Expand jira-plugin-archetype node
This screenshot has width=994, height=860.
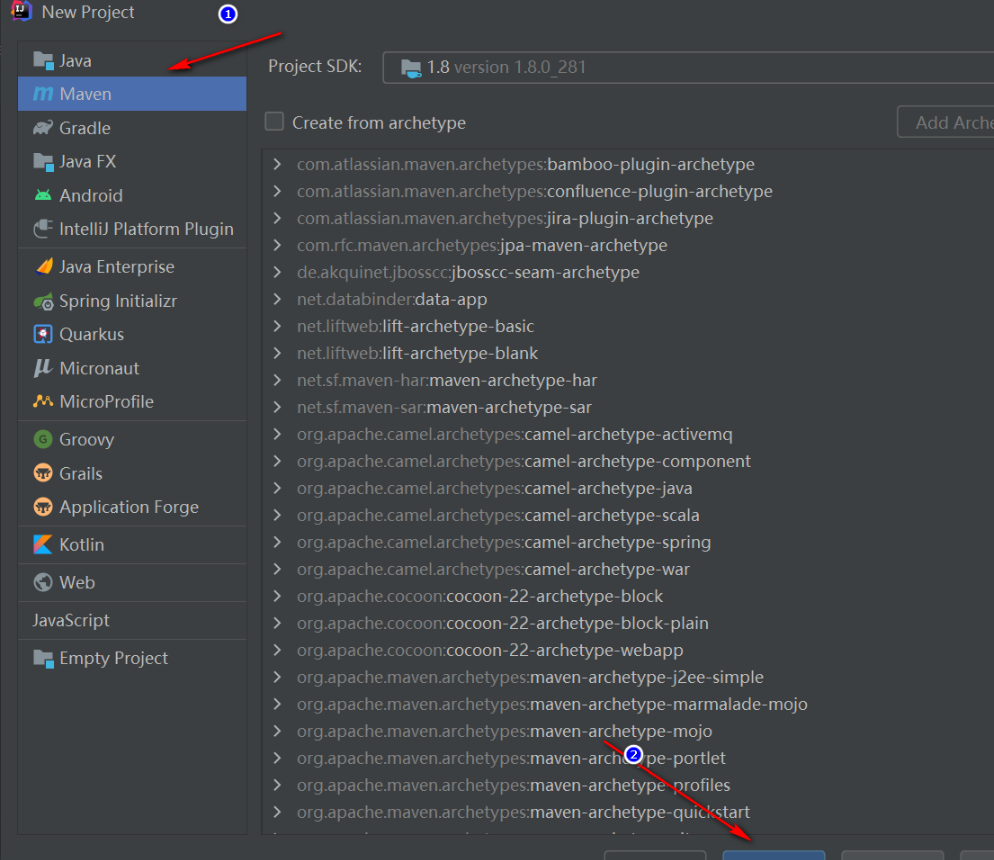click(277, 218)
